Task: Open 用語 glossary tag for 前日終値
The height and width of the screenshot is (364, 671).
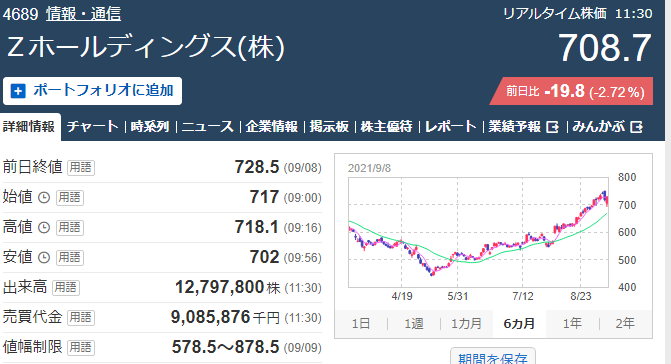Action: pyautogui.click(x=81, y=167)
